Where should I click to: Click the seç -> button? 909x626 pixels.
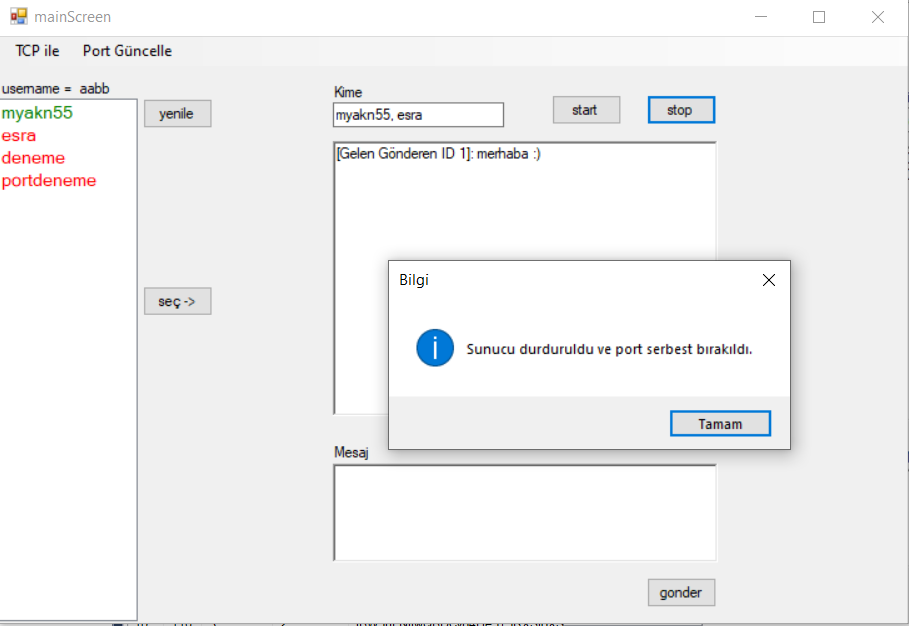tap(177, 302)
